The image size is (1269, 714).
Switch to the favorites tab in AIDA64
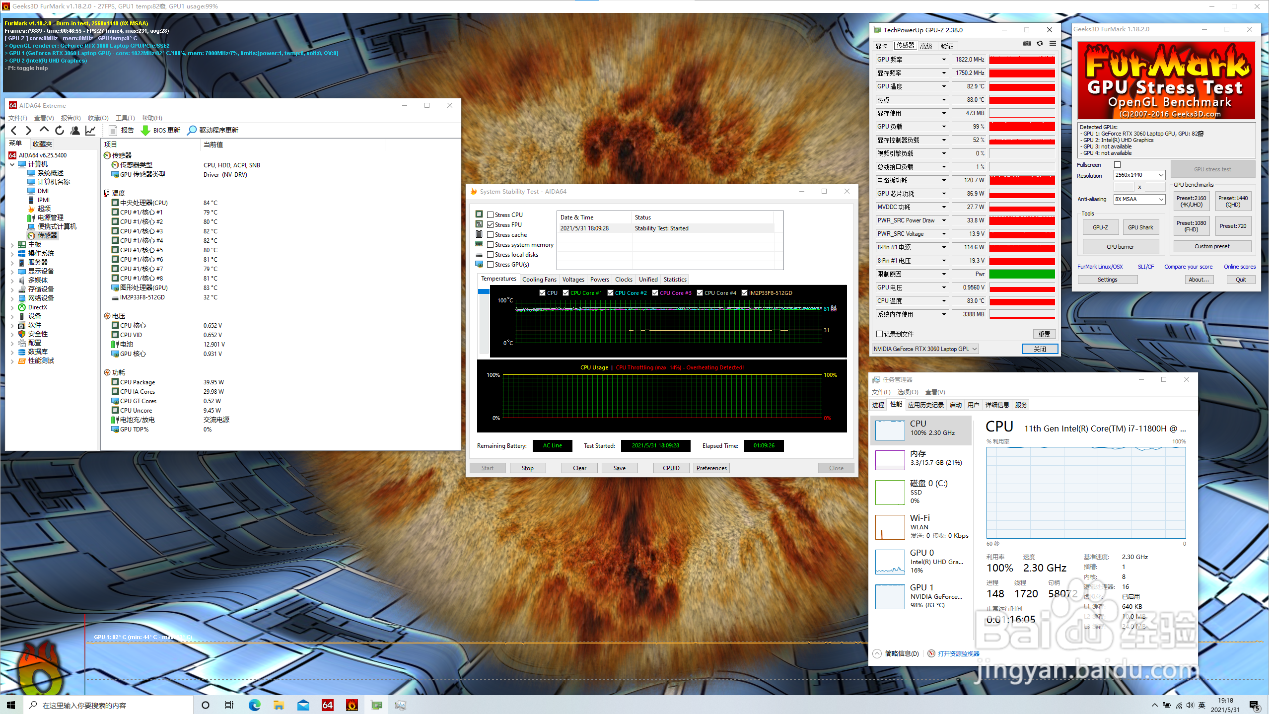tap(42, 144)
